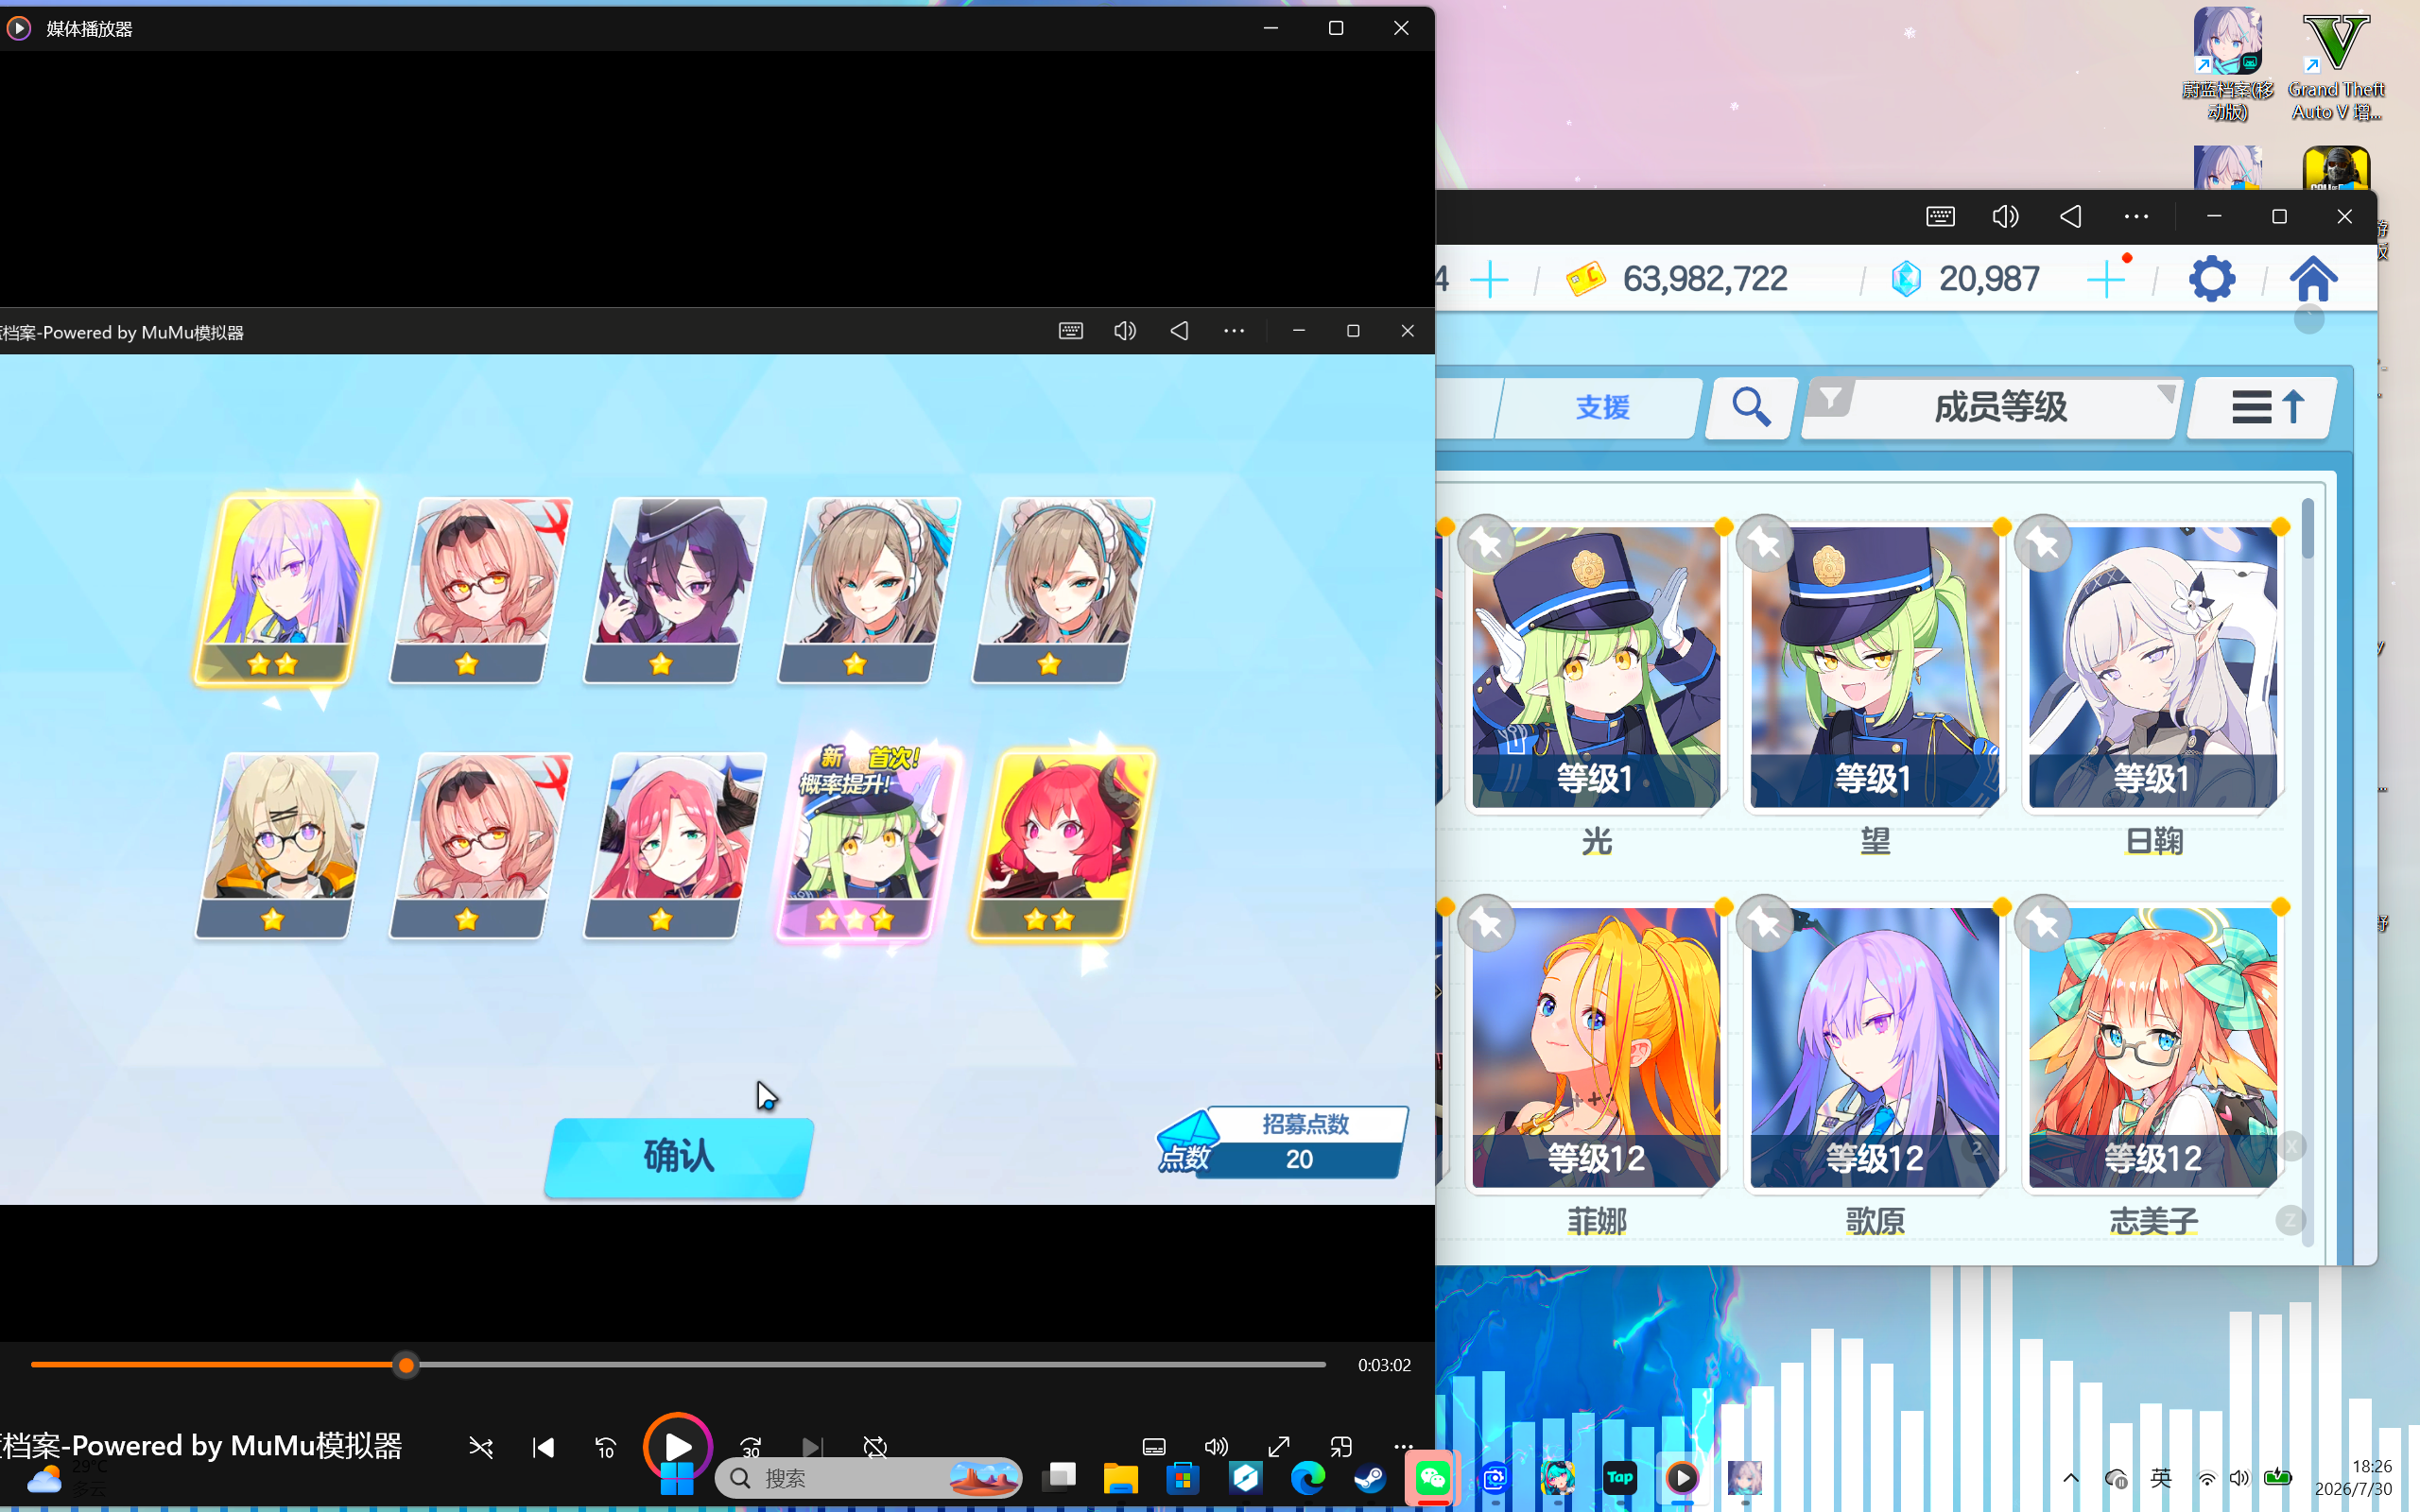2420x1512 pixels.
Task: Open Task View in the taskbar
Action: (x=1059, y=1478)
